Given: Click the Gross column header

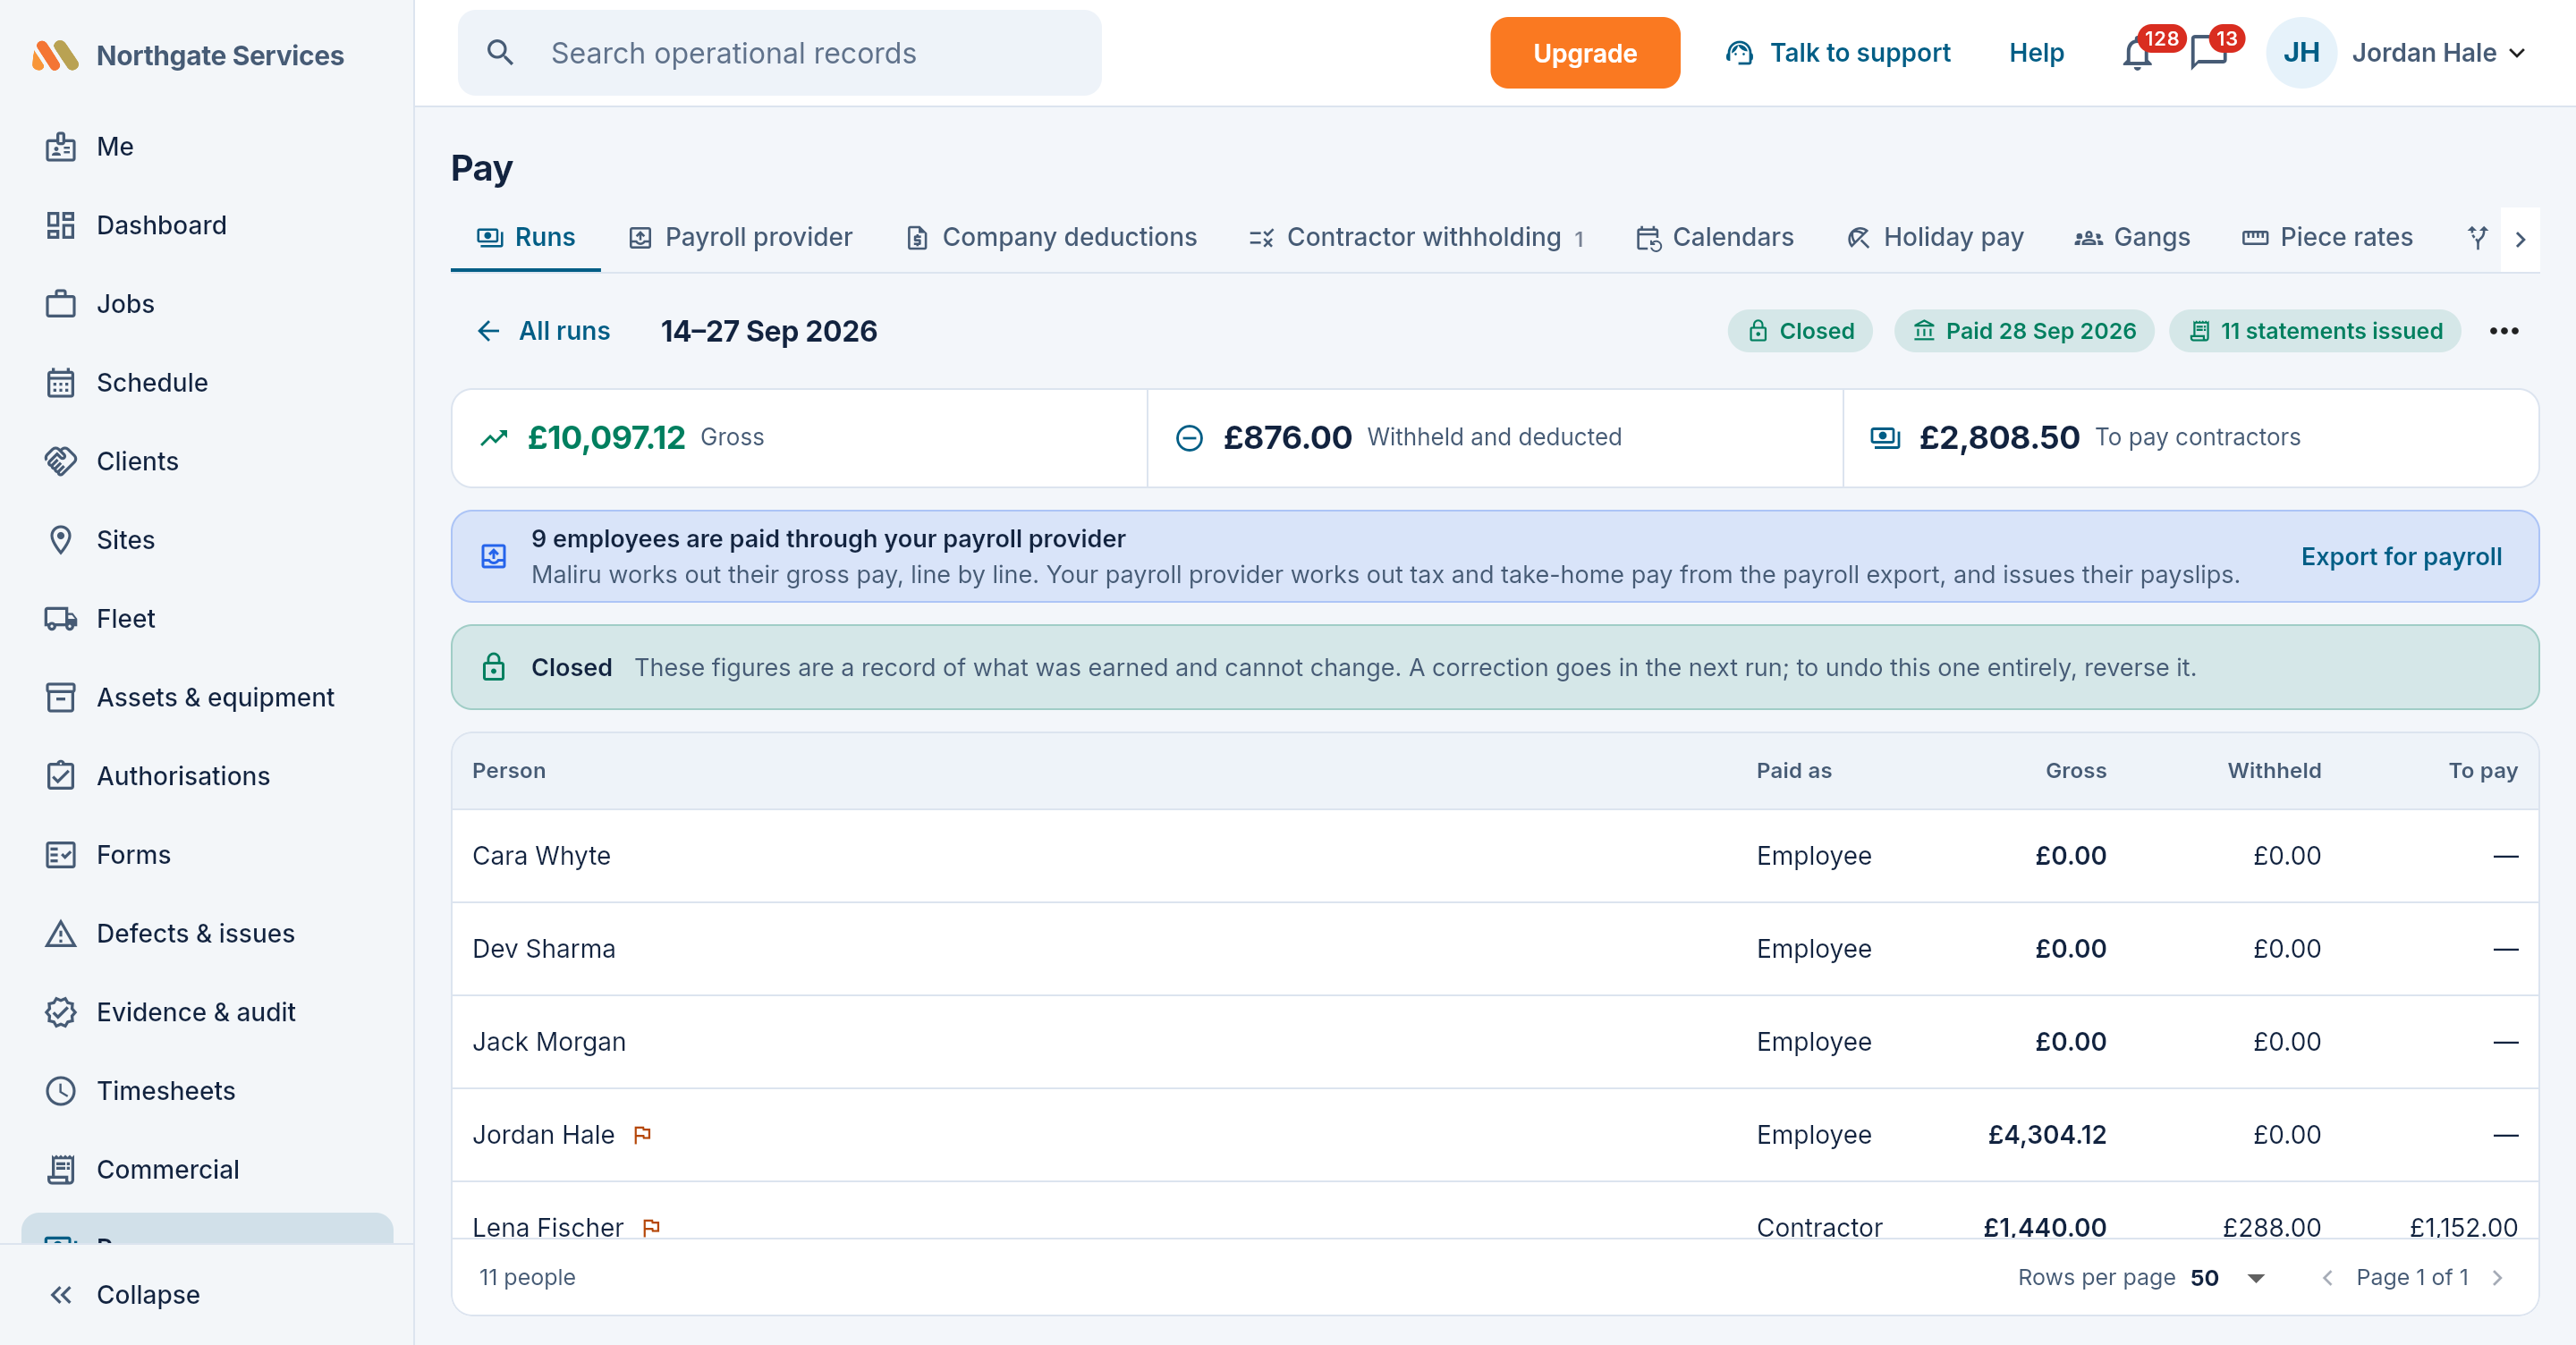Looking at the screenshot, I should pos(2075,771).
